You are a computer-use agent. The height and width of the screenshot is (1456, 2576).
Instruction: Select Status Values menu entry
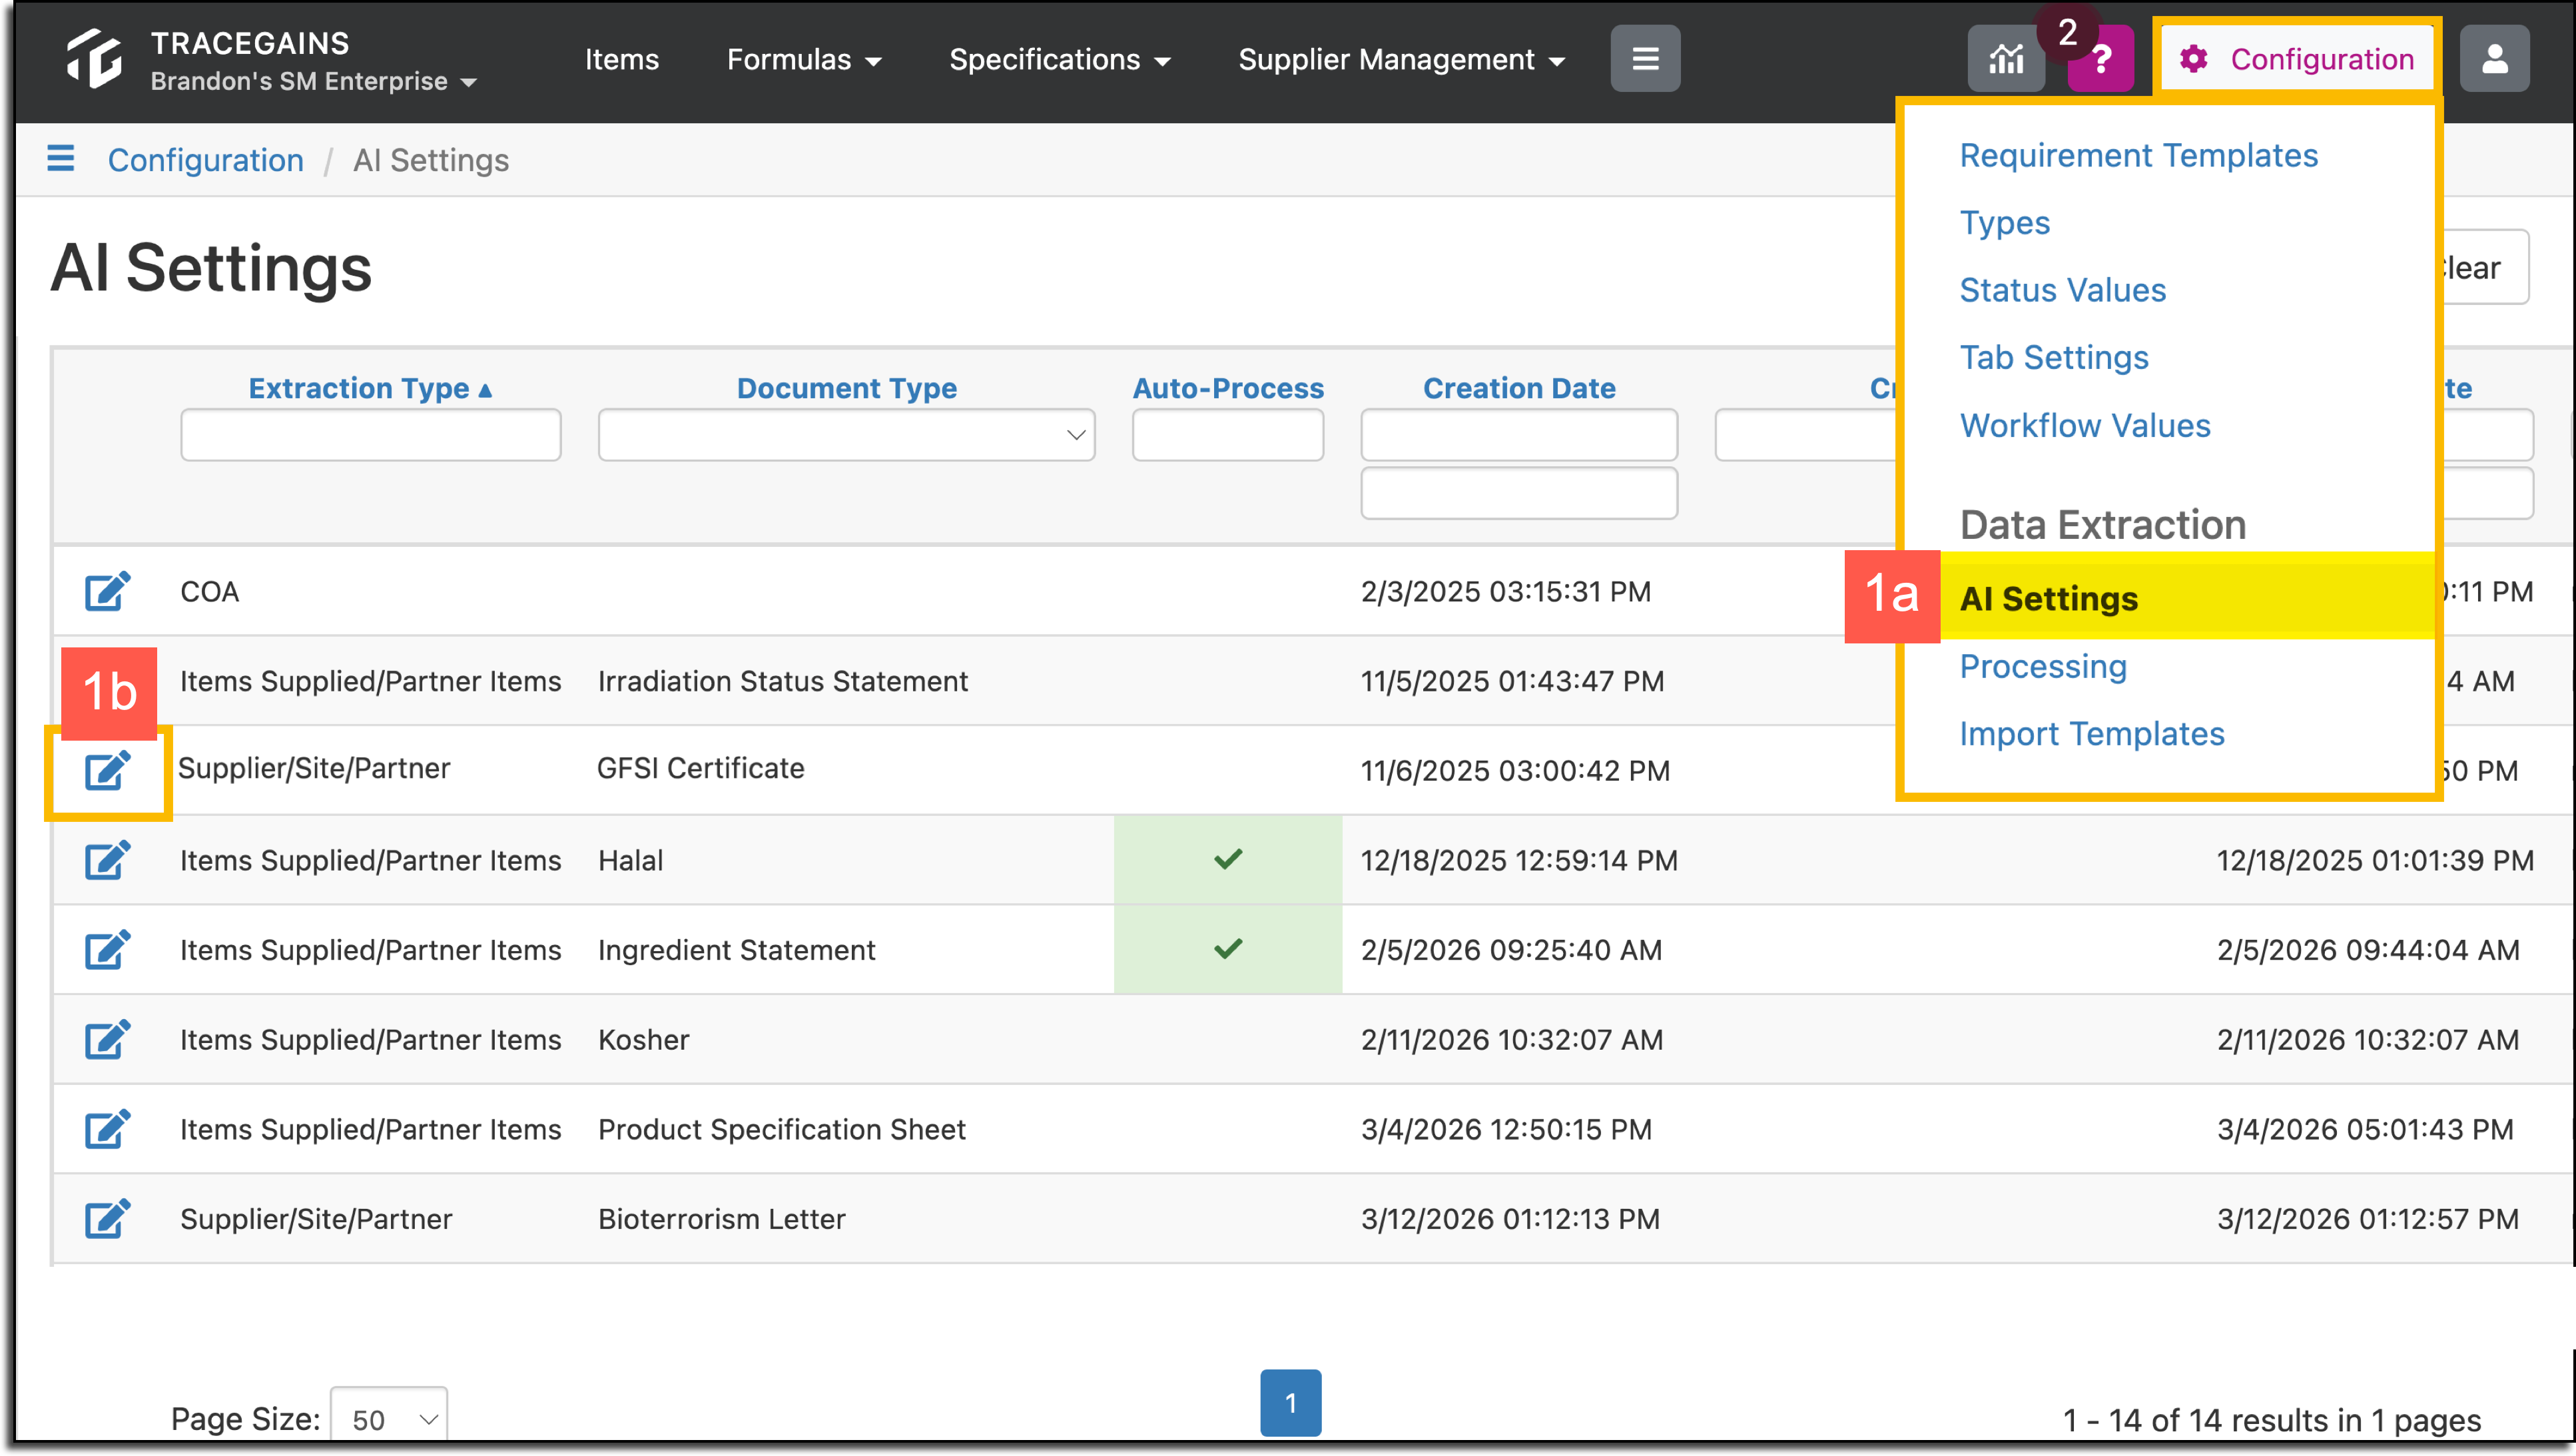click(2062, 290)
